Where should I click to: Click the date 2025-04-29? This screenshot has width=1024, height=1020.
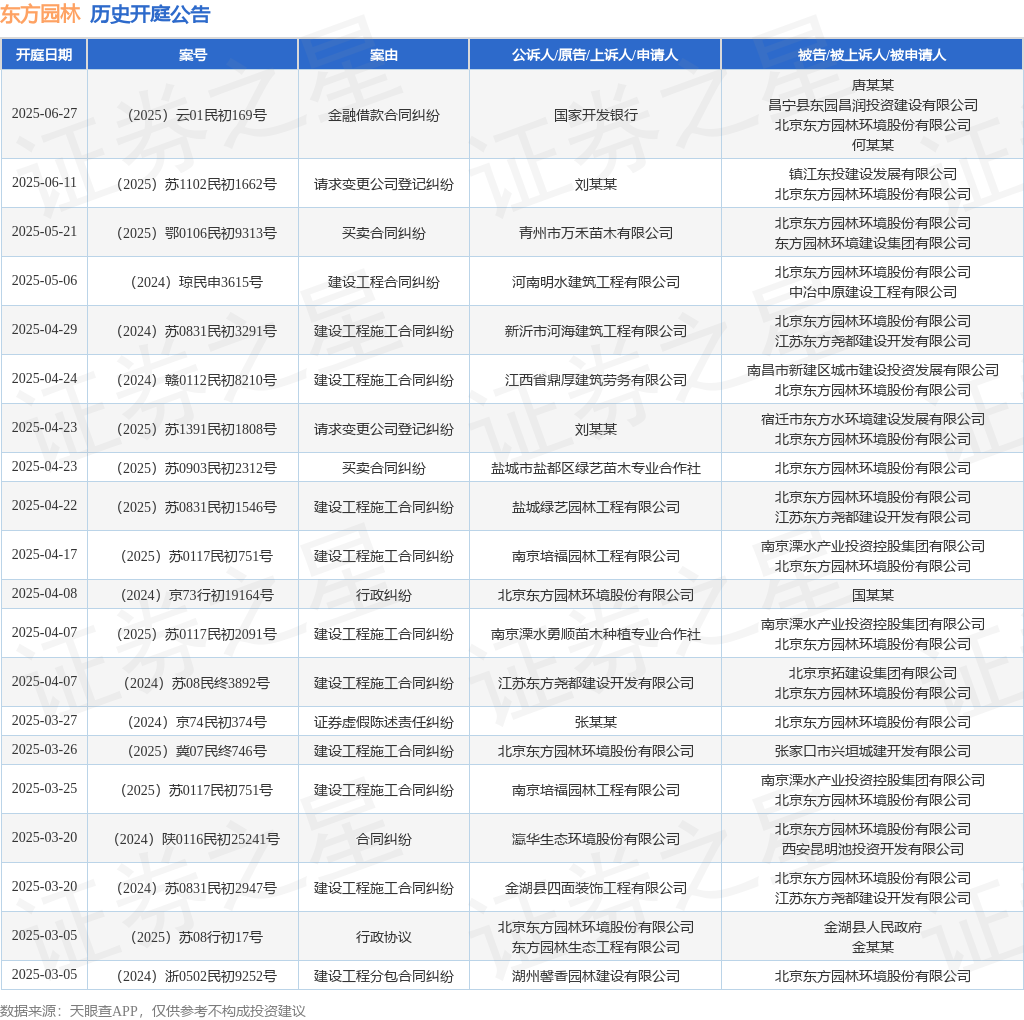pos(44,330)
